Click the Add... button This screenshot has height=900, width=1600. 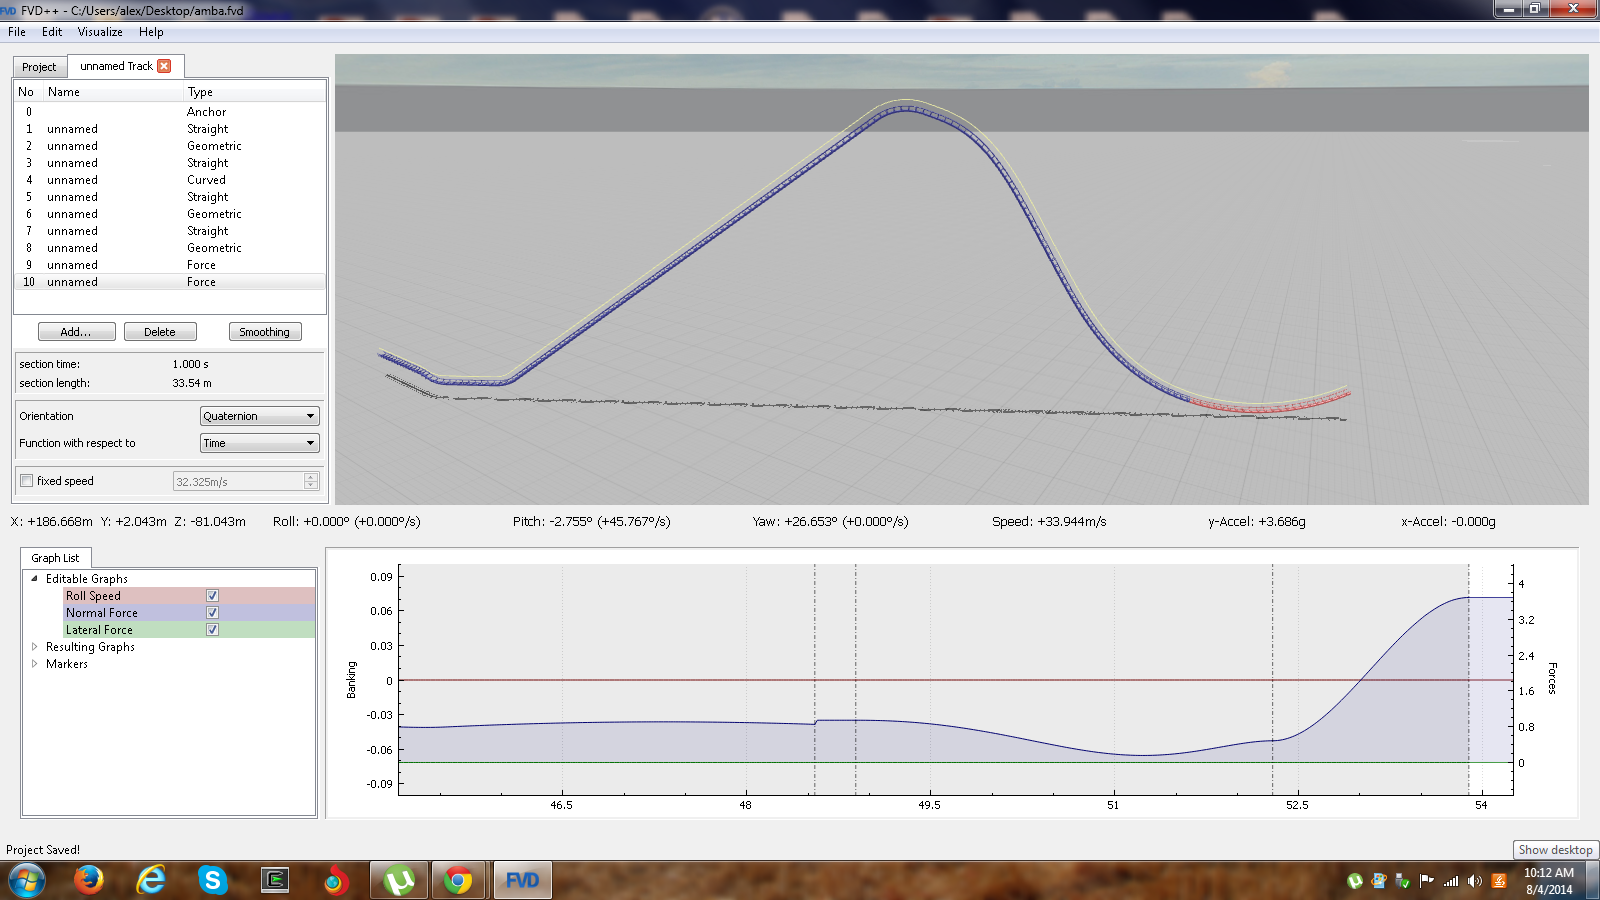click(x=76, y=332)
